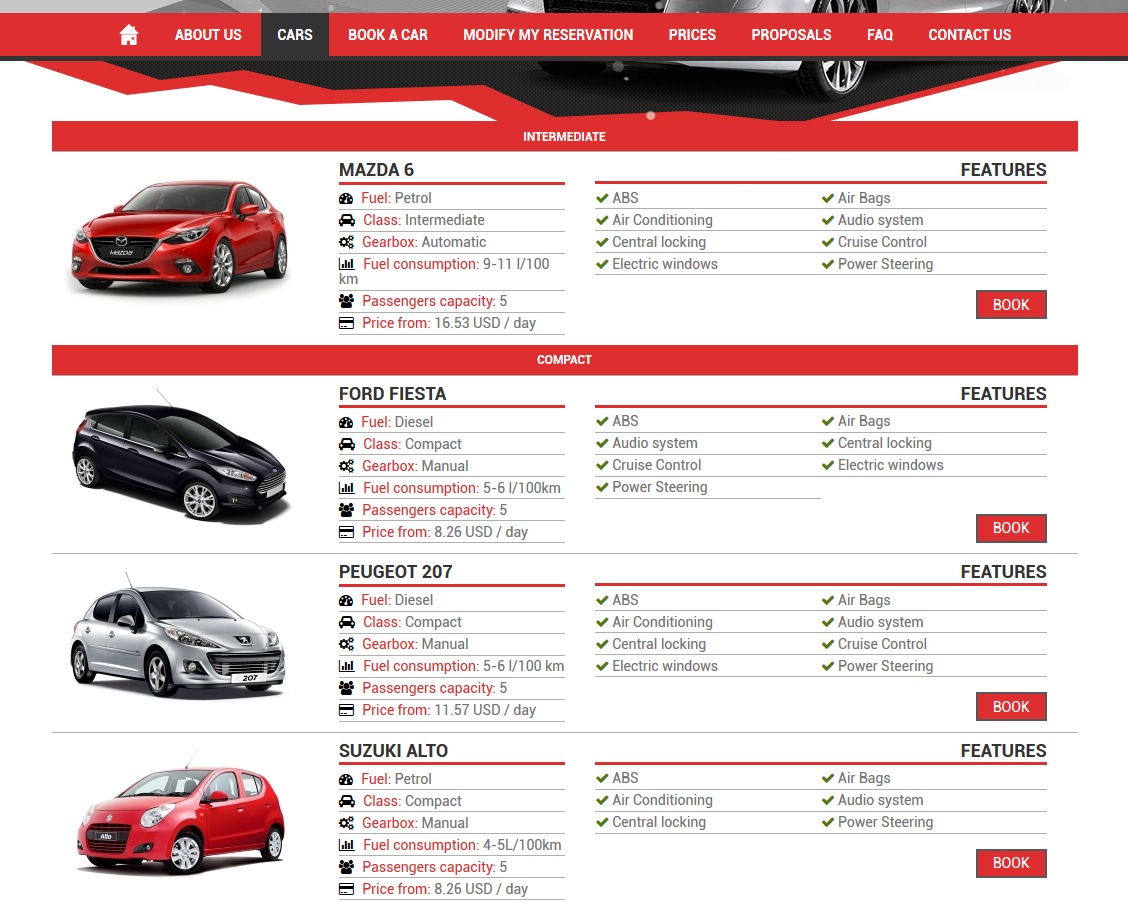Image resolution: width=1128 pixels, height=909 pixels.
Task: Click the Ford Fiesta Electric windows feature
Action: point(891,465)
